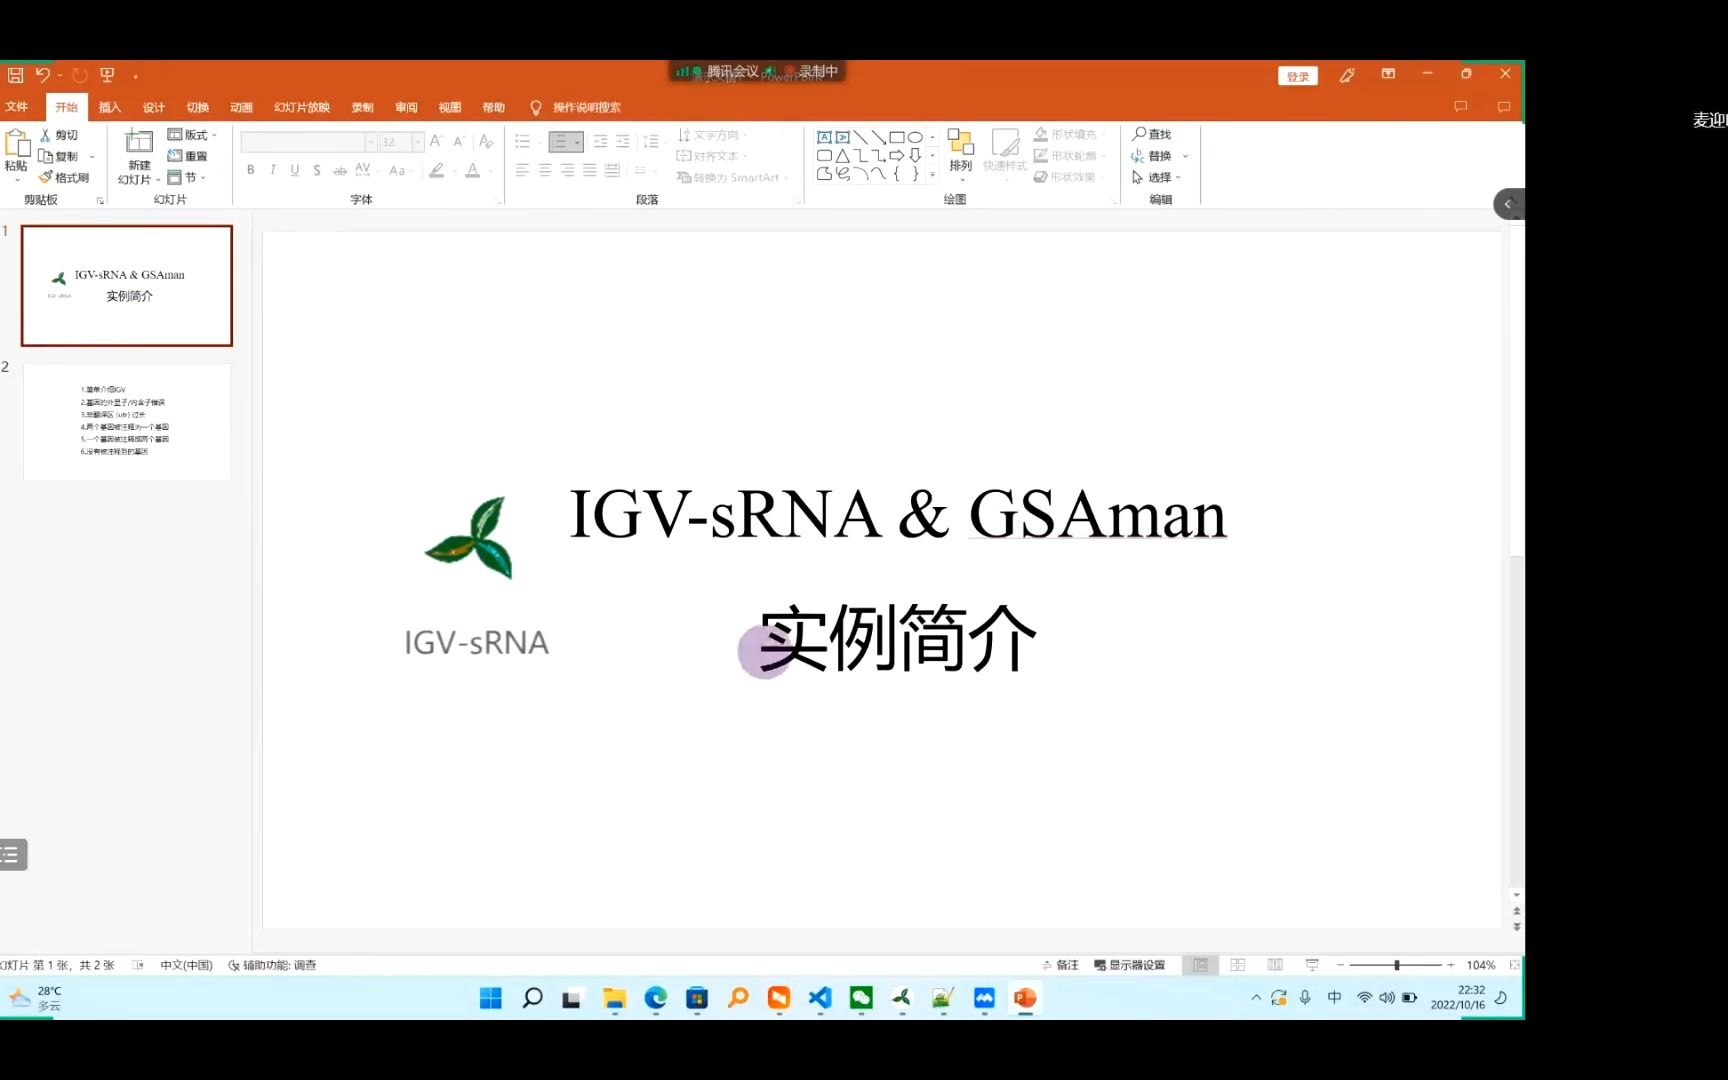Viewport: 1728px width, 1080px height.
Task: Click accessibility check (辅助功能: 调查)
Action: click(272, 965)
